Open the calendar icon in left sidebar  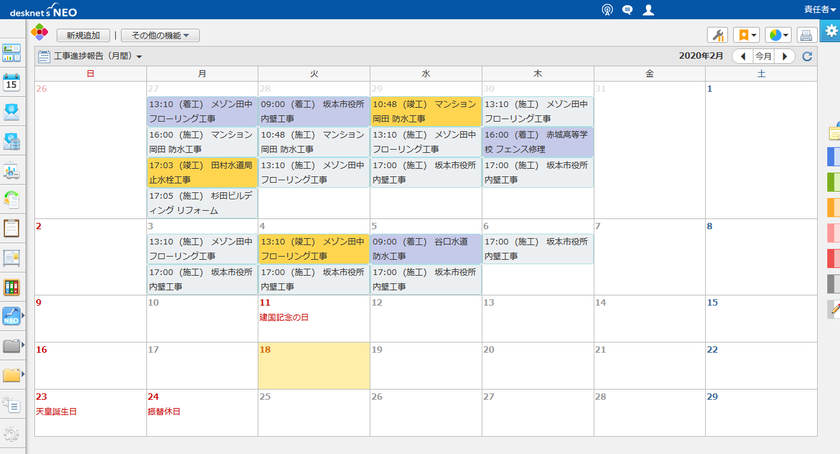tap(12, 82)
